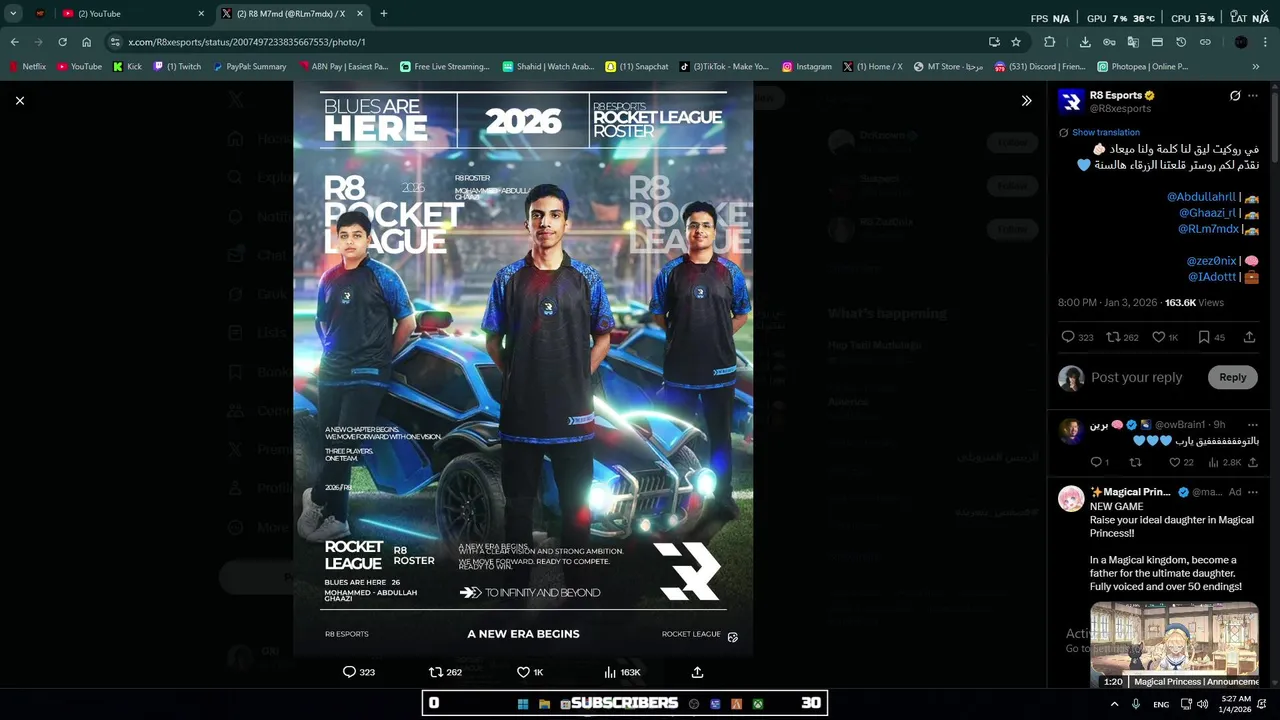Click the share icon under the photo

(697, 672)
